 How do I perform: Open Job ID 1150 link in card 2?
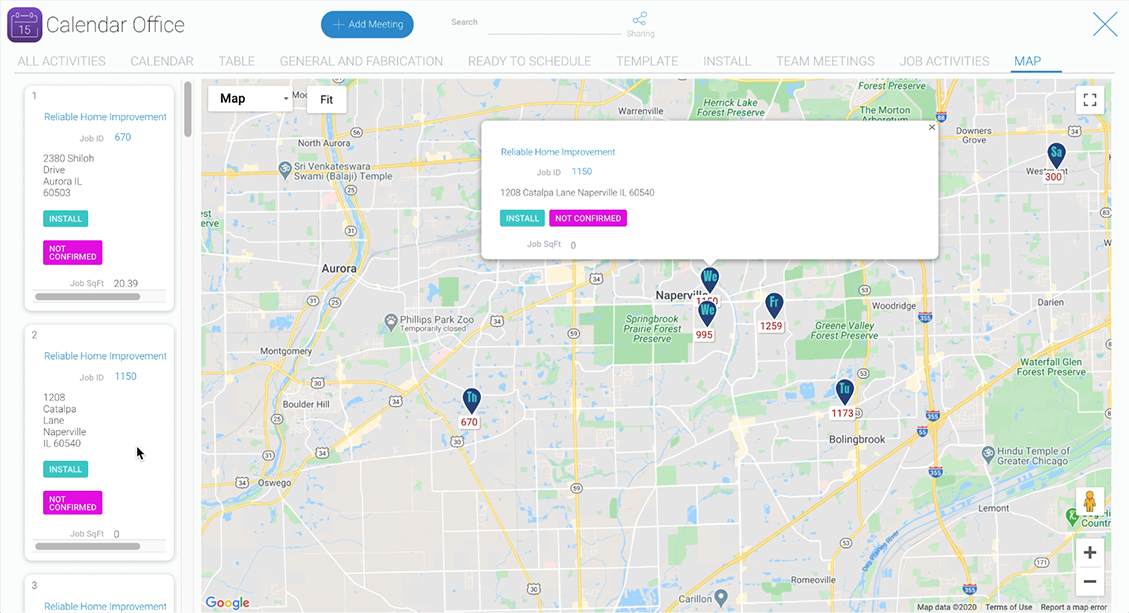pos(126,376)
